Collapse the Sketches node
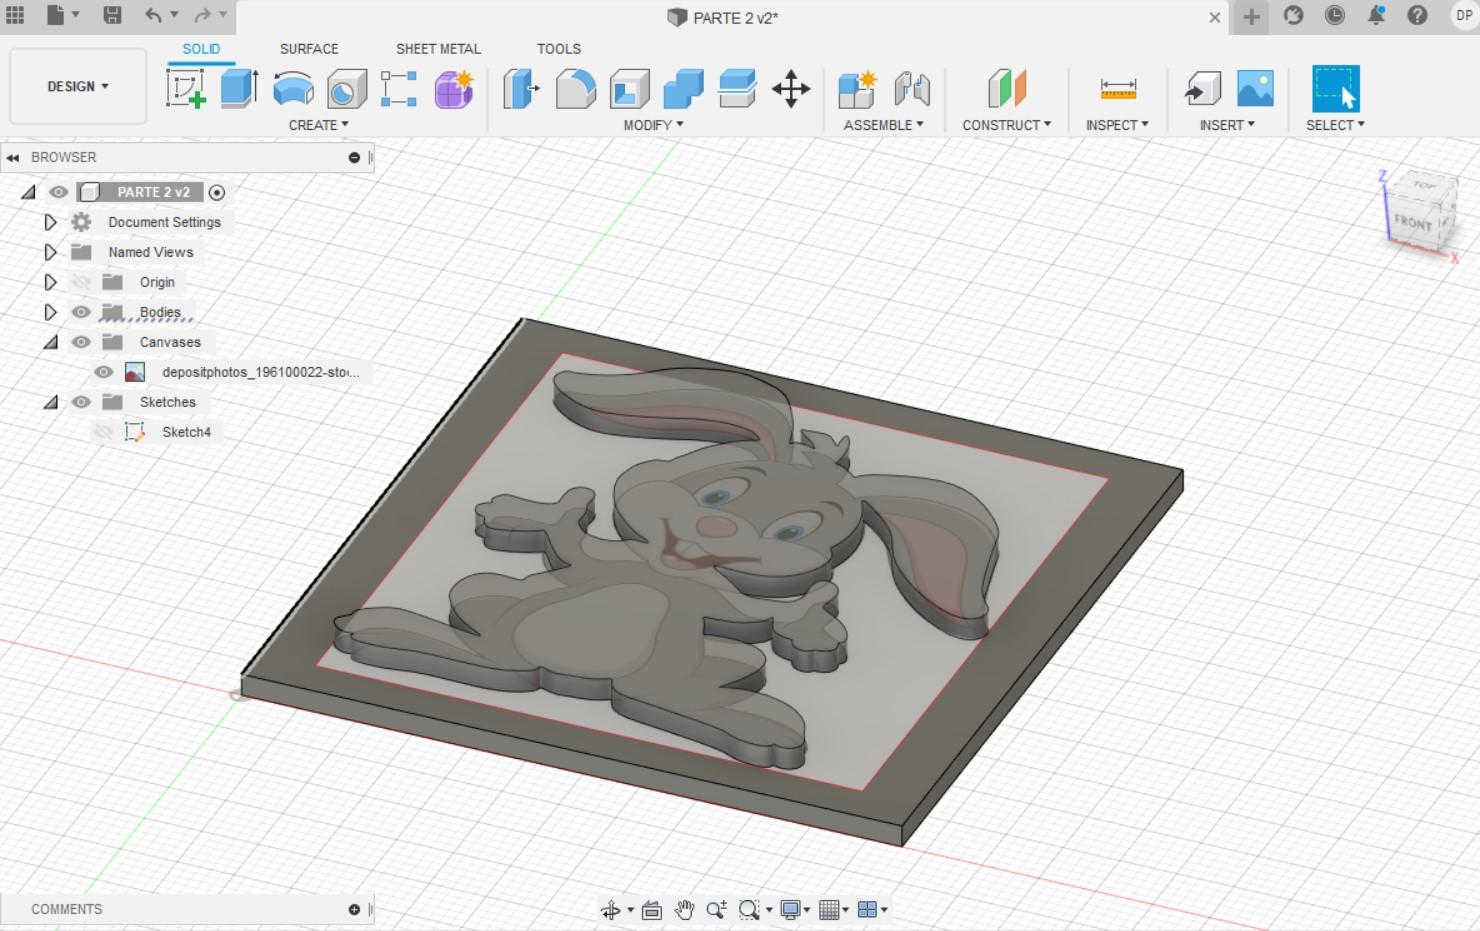1480x931 pixels. pos(50,402)
